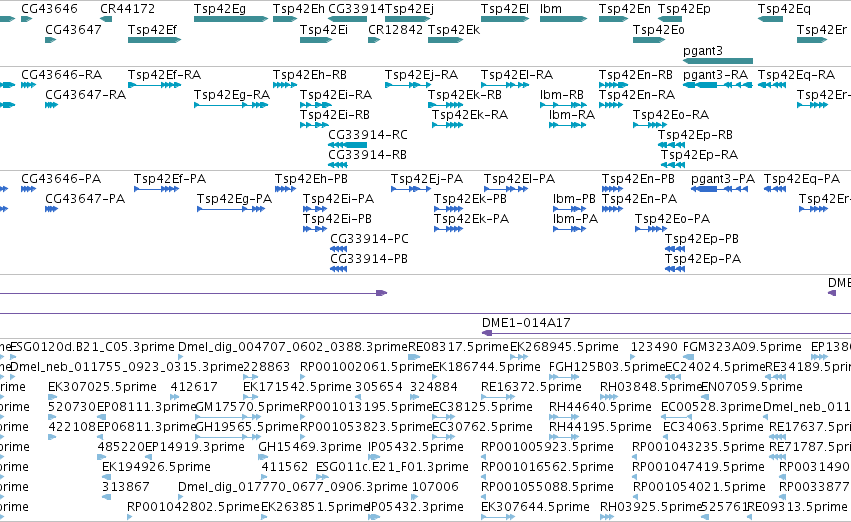Click the Tsp42Ef-RA transcript label
This screenshot has width=851, height=522.
[x=164, y=75]
